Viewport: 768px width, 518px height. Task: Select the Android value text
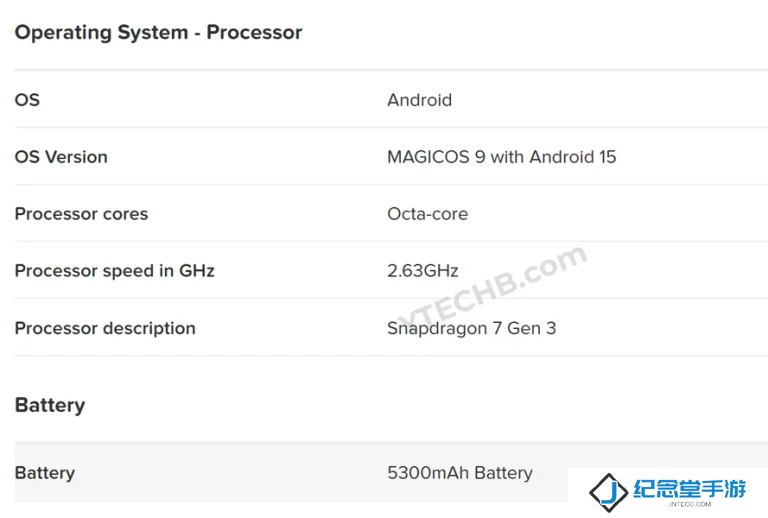[419, 100]
